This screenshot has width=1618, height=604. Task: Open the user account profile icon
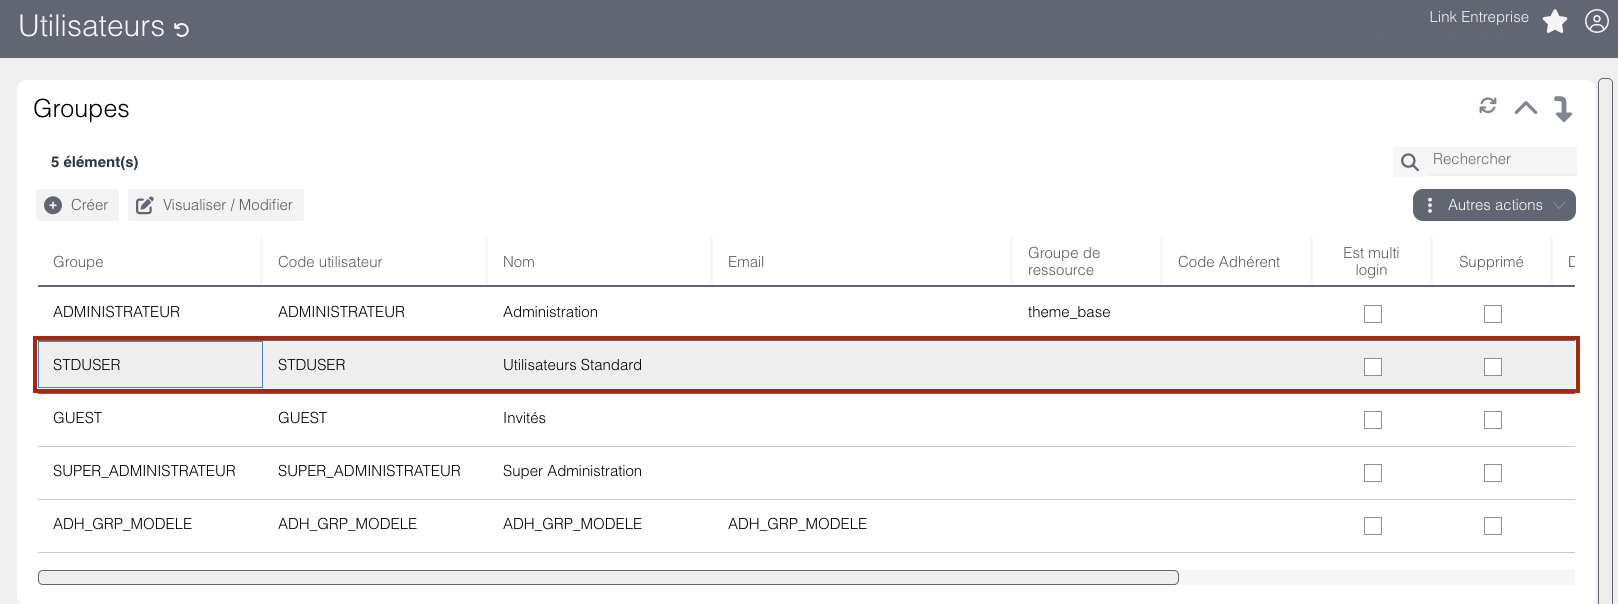pyautogui.click(x=1597, y=21)
